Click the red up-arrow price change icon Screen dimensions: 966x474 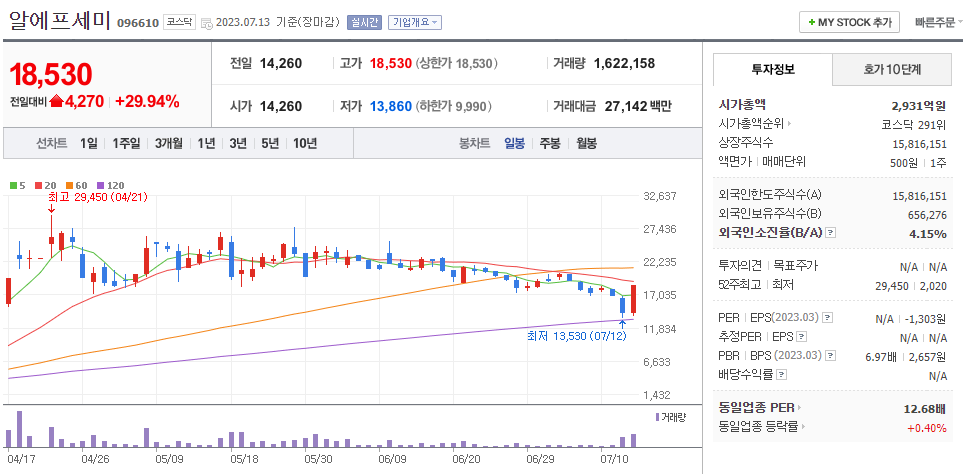pos(57,101)
